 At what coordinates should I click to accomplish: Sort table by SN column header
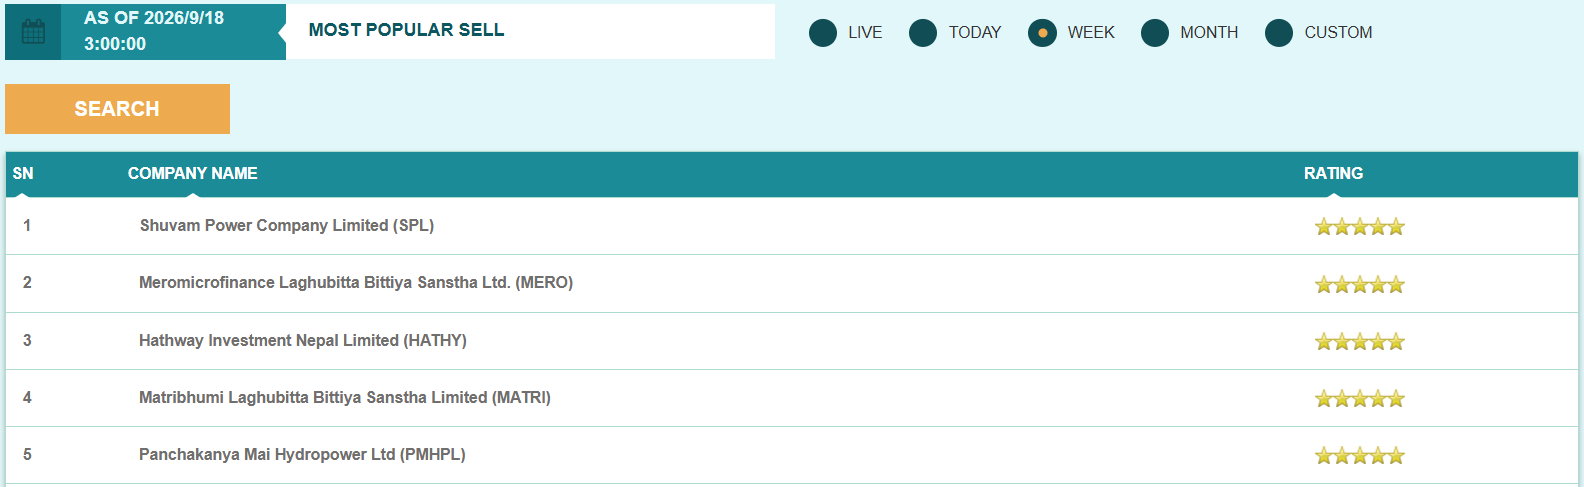[x=23, y=174]
